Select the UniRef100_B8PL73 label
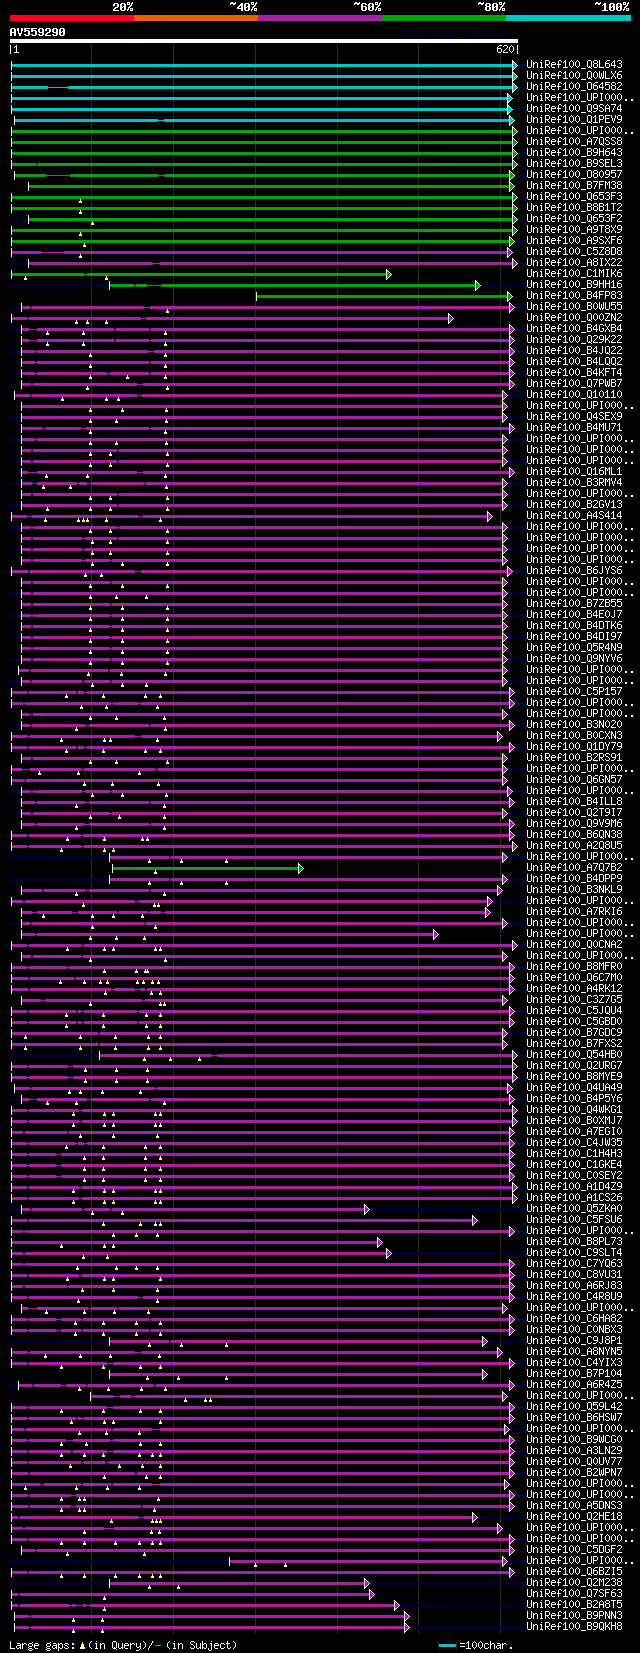The width and height of the screenshot is (640, 1653). (x=574, y=1241)
